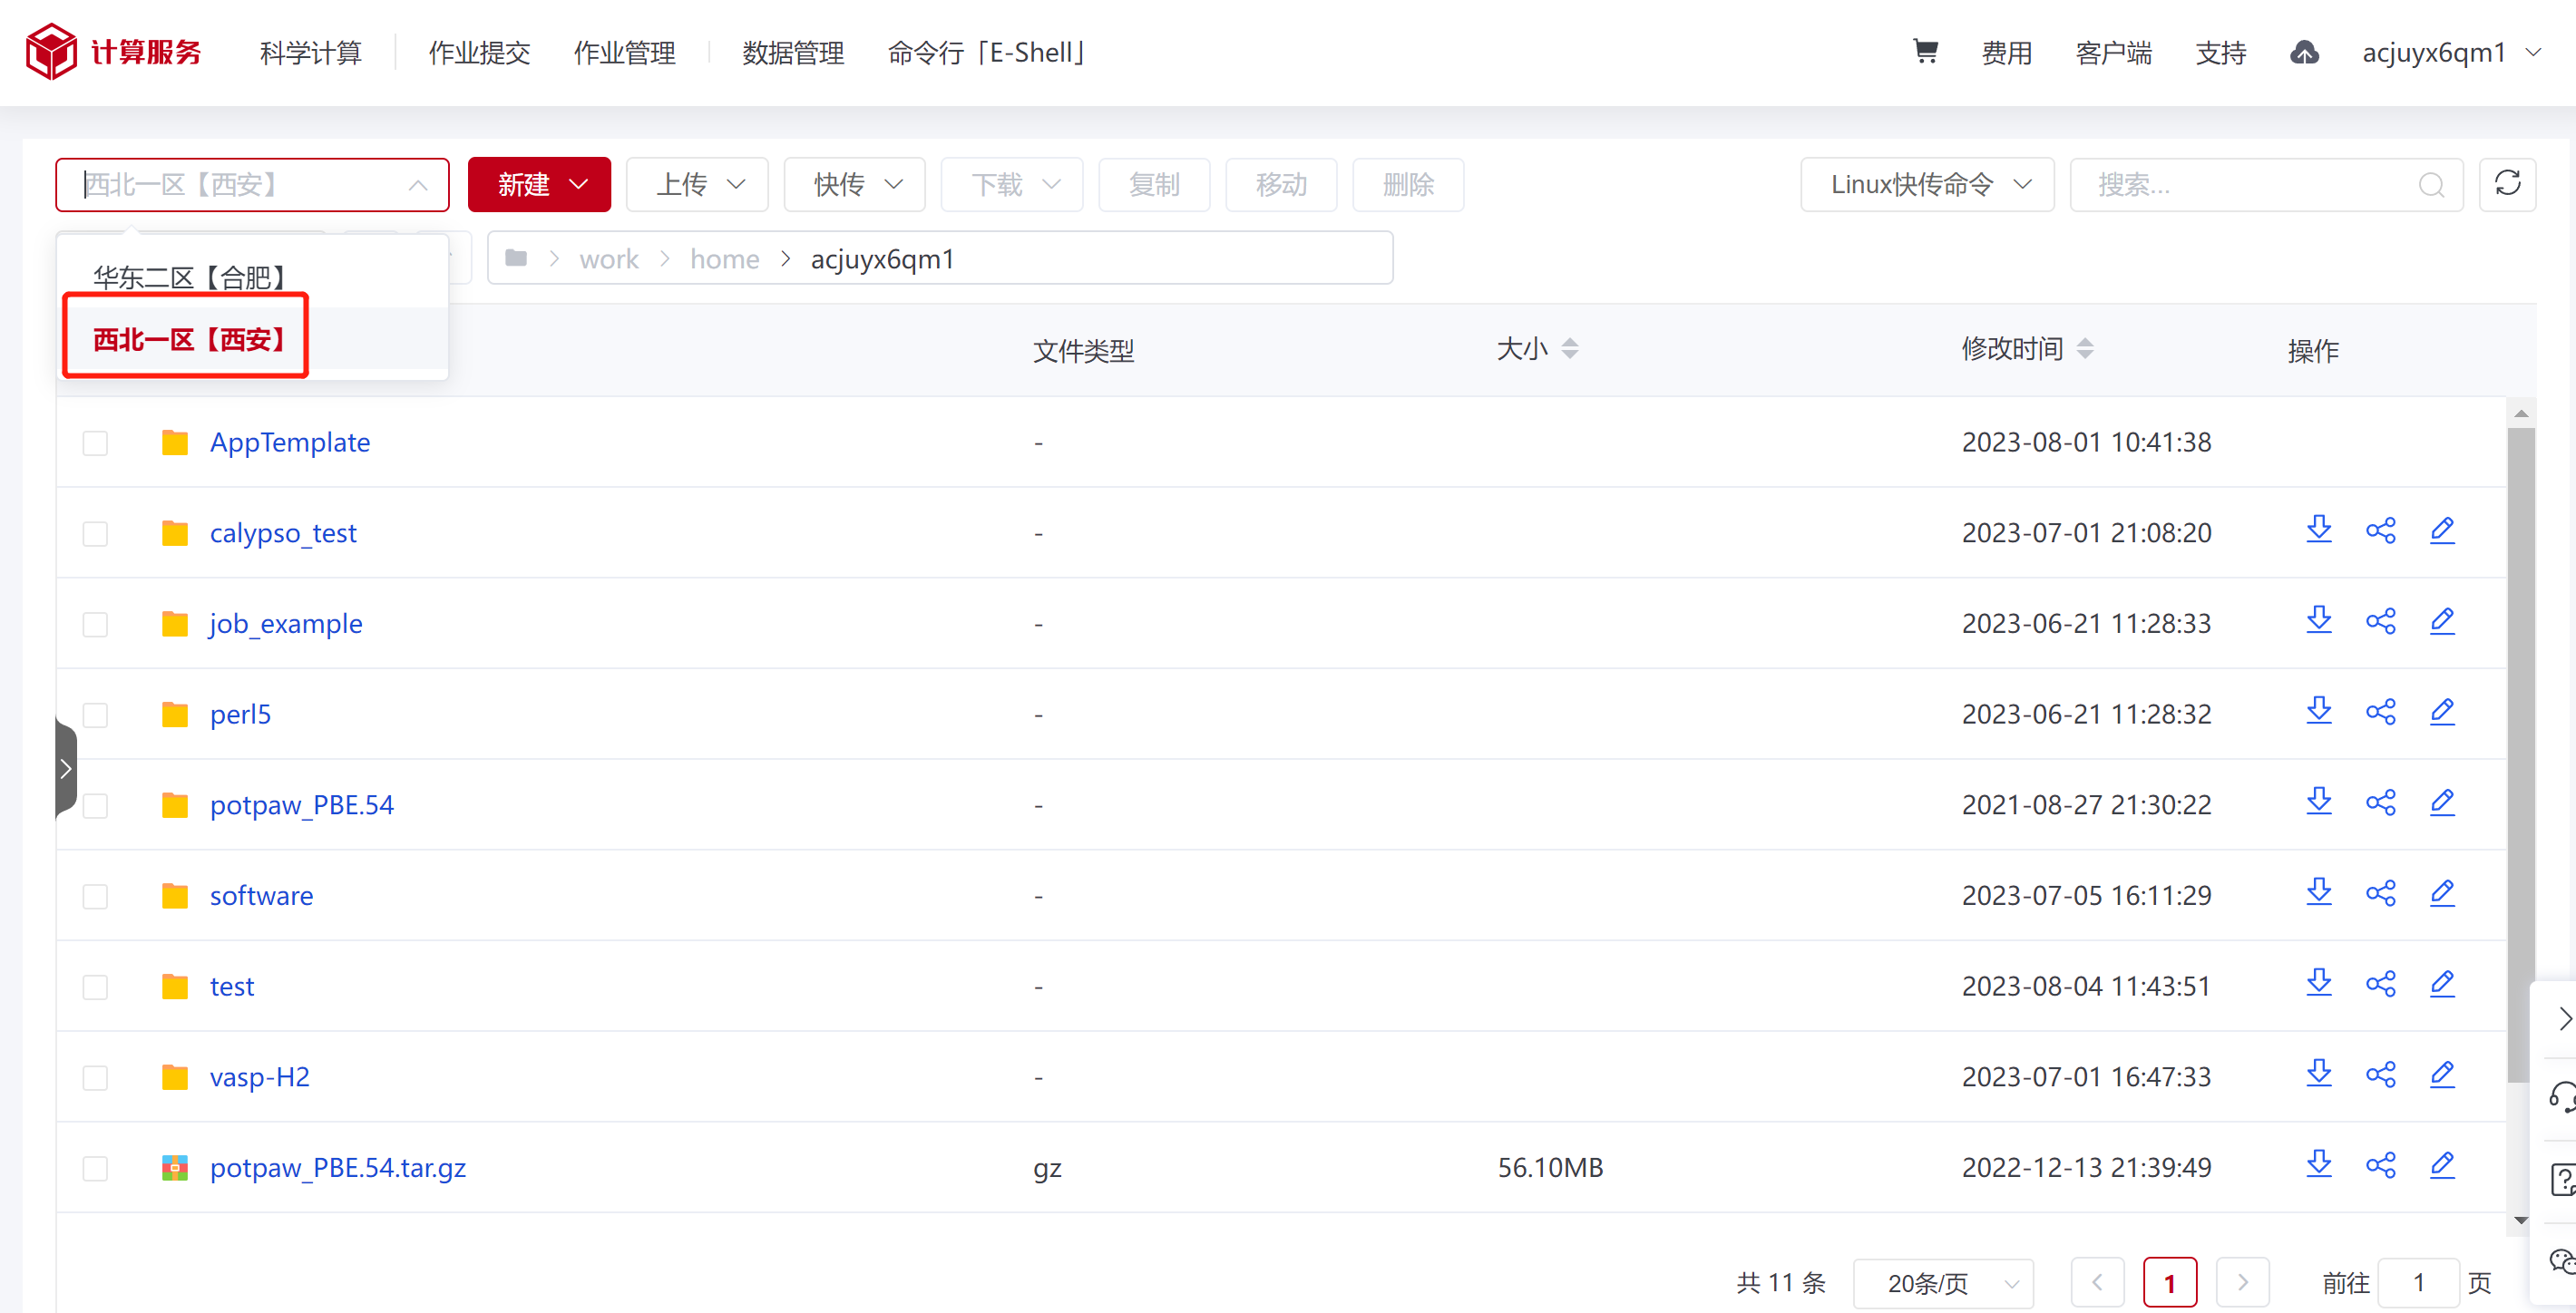Check the test row checkbox
Image resolution: width=2576 pixels, height=1313 pixels.
click(95, 987)
